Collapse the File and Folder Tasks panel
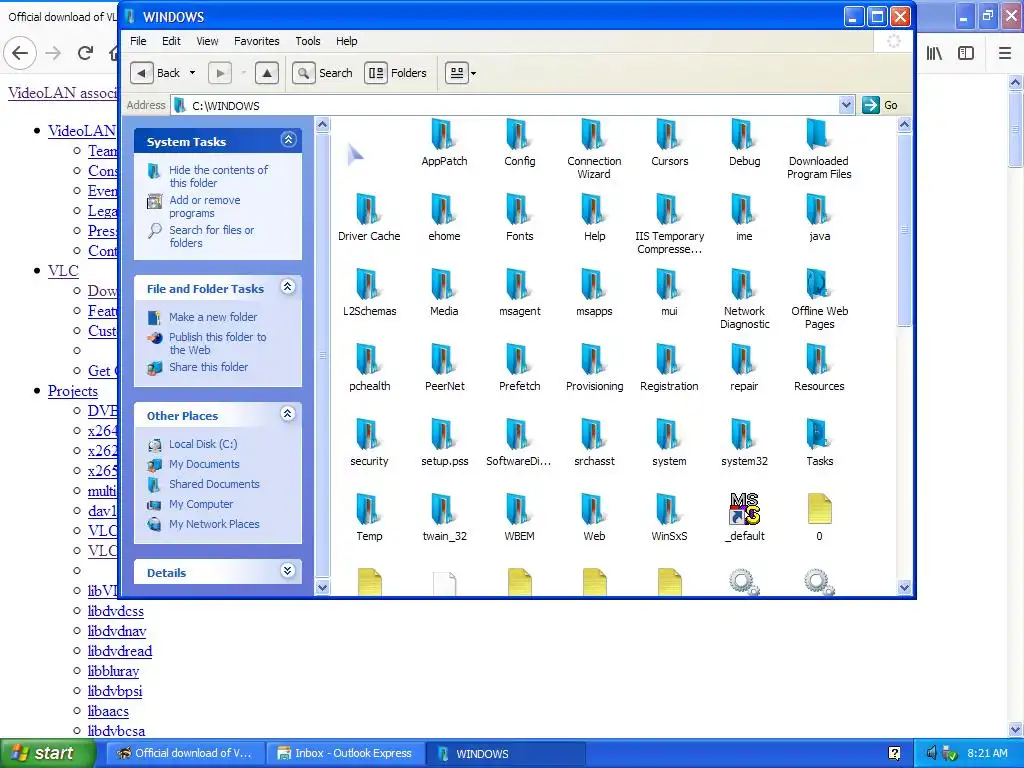Viewport: 1024px width, 768px height. click(x=288, y=287)
